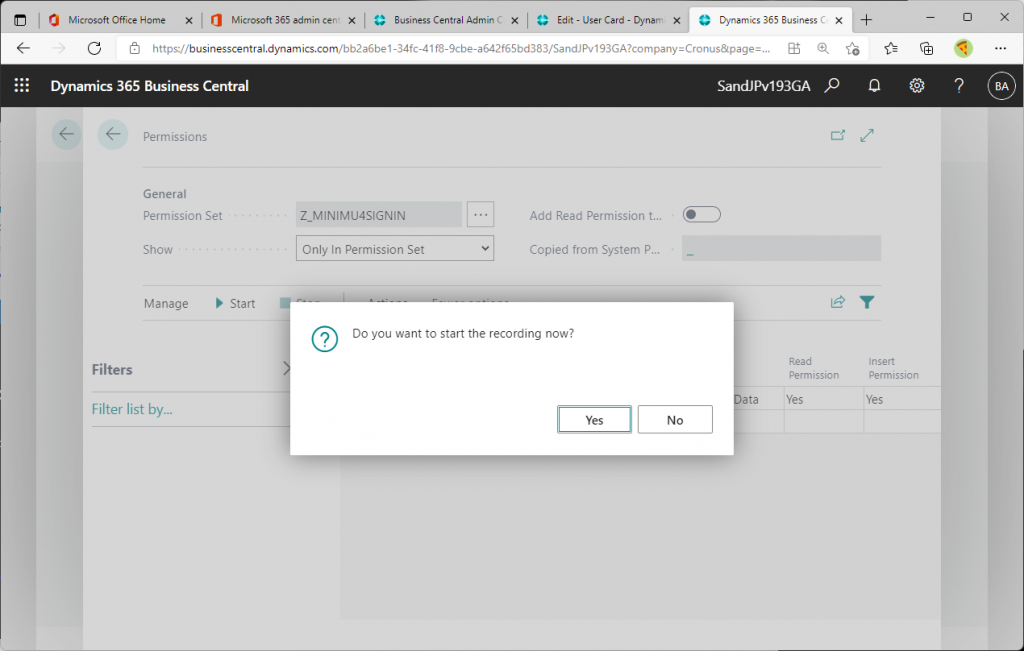The height and width of the screenshot is (651, 1024).
Task: Switch to Edit - User Card tab
Action: click(x=610, y=20)
